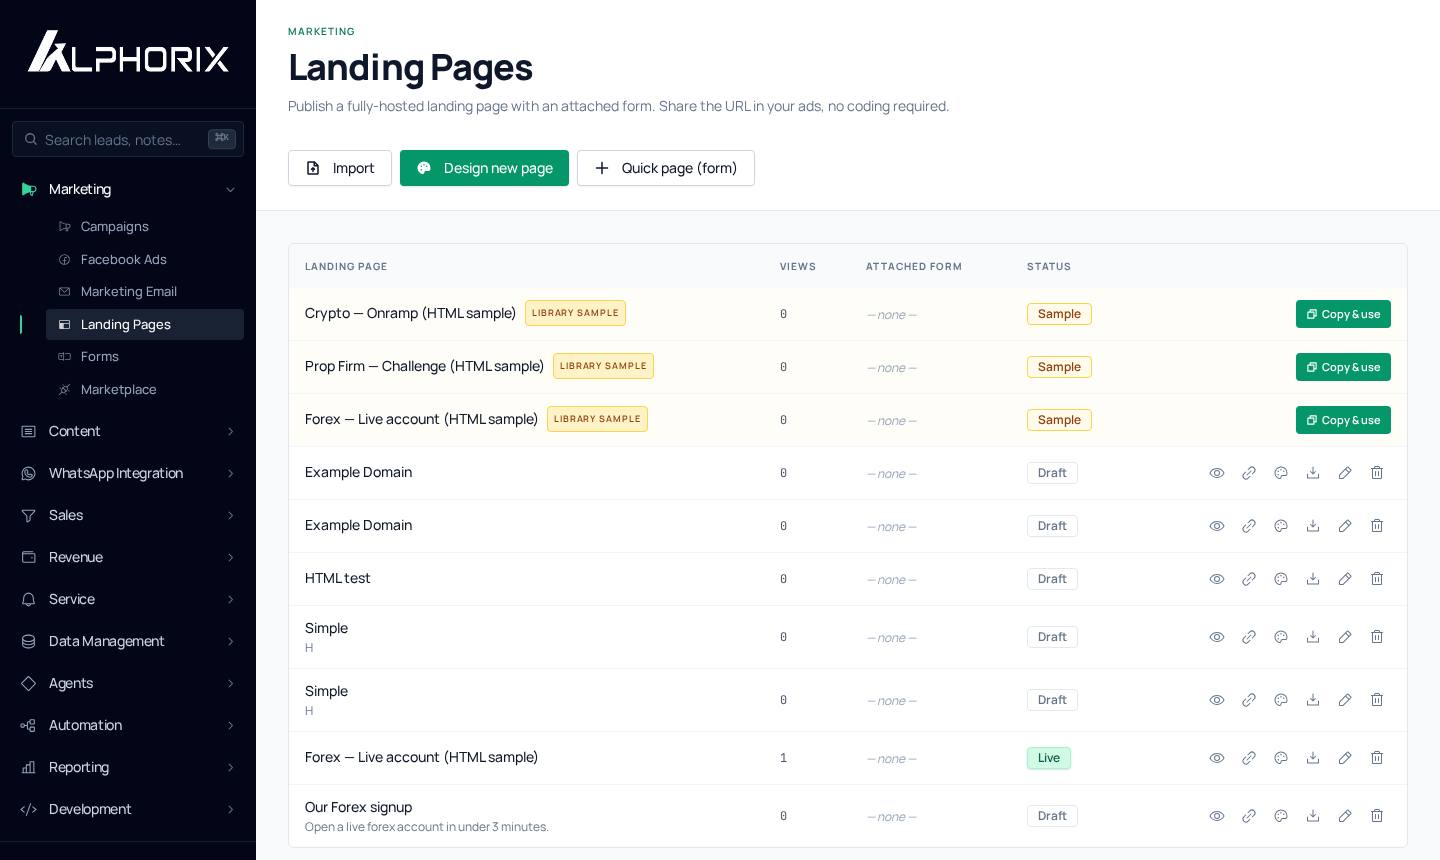
Task: Download the HTML test landing page
Action: pyautogui.click(x=1313, y=579)
